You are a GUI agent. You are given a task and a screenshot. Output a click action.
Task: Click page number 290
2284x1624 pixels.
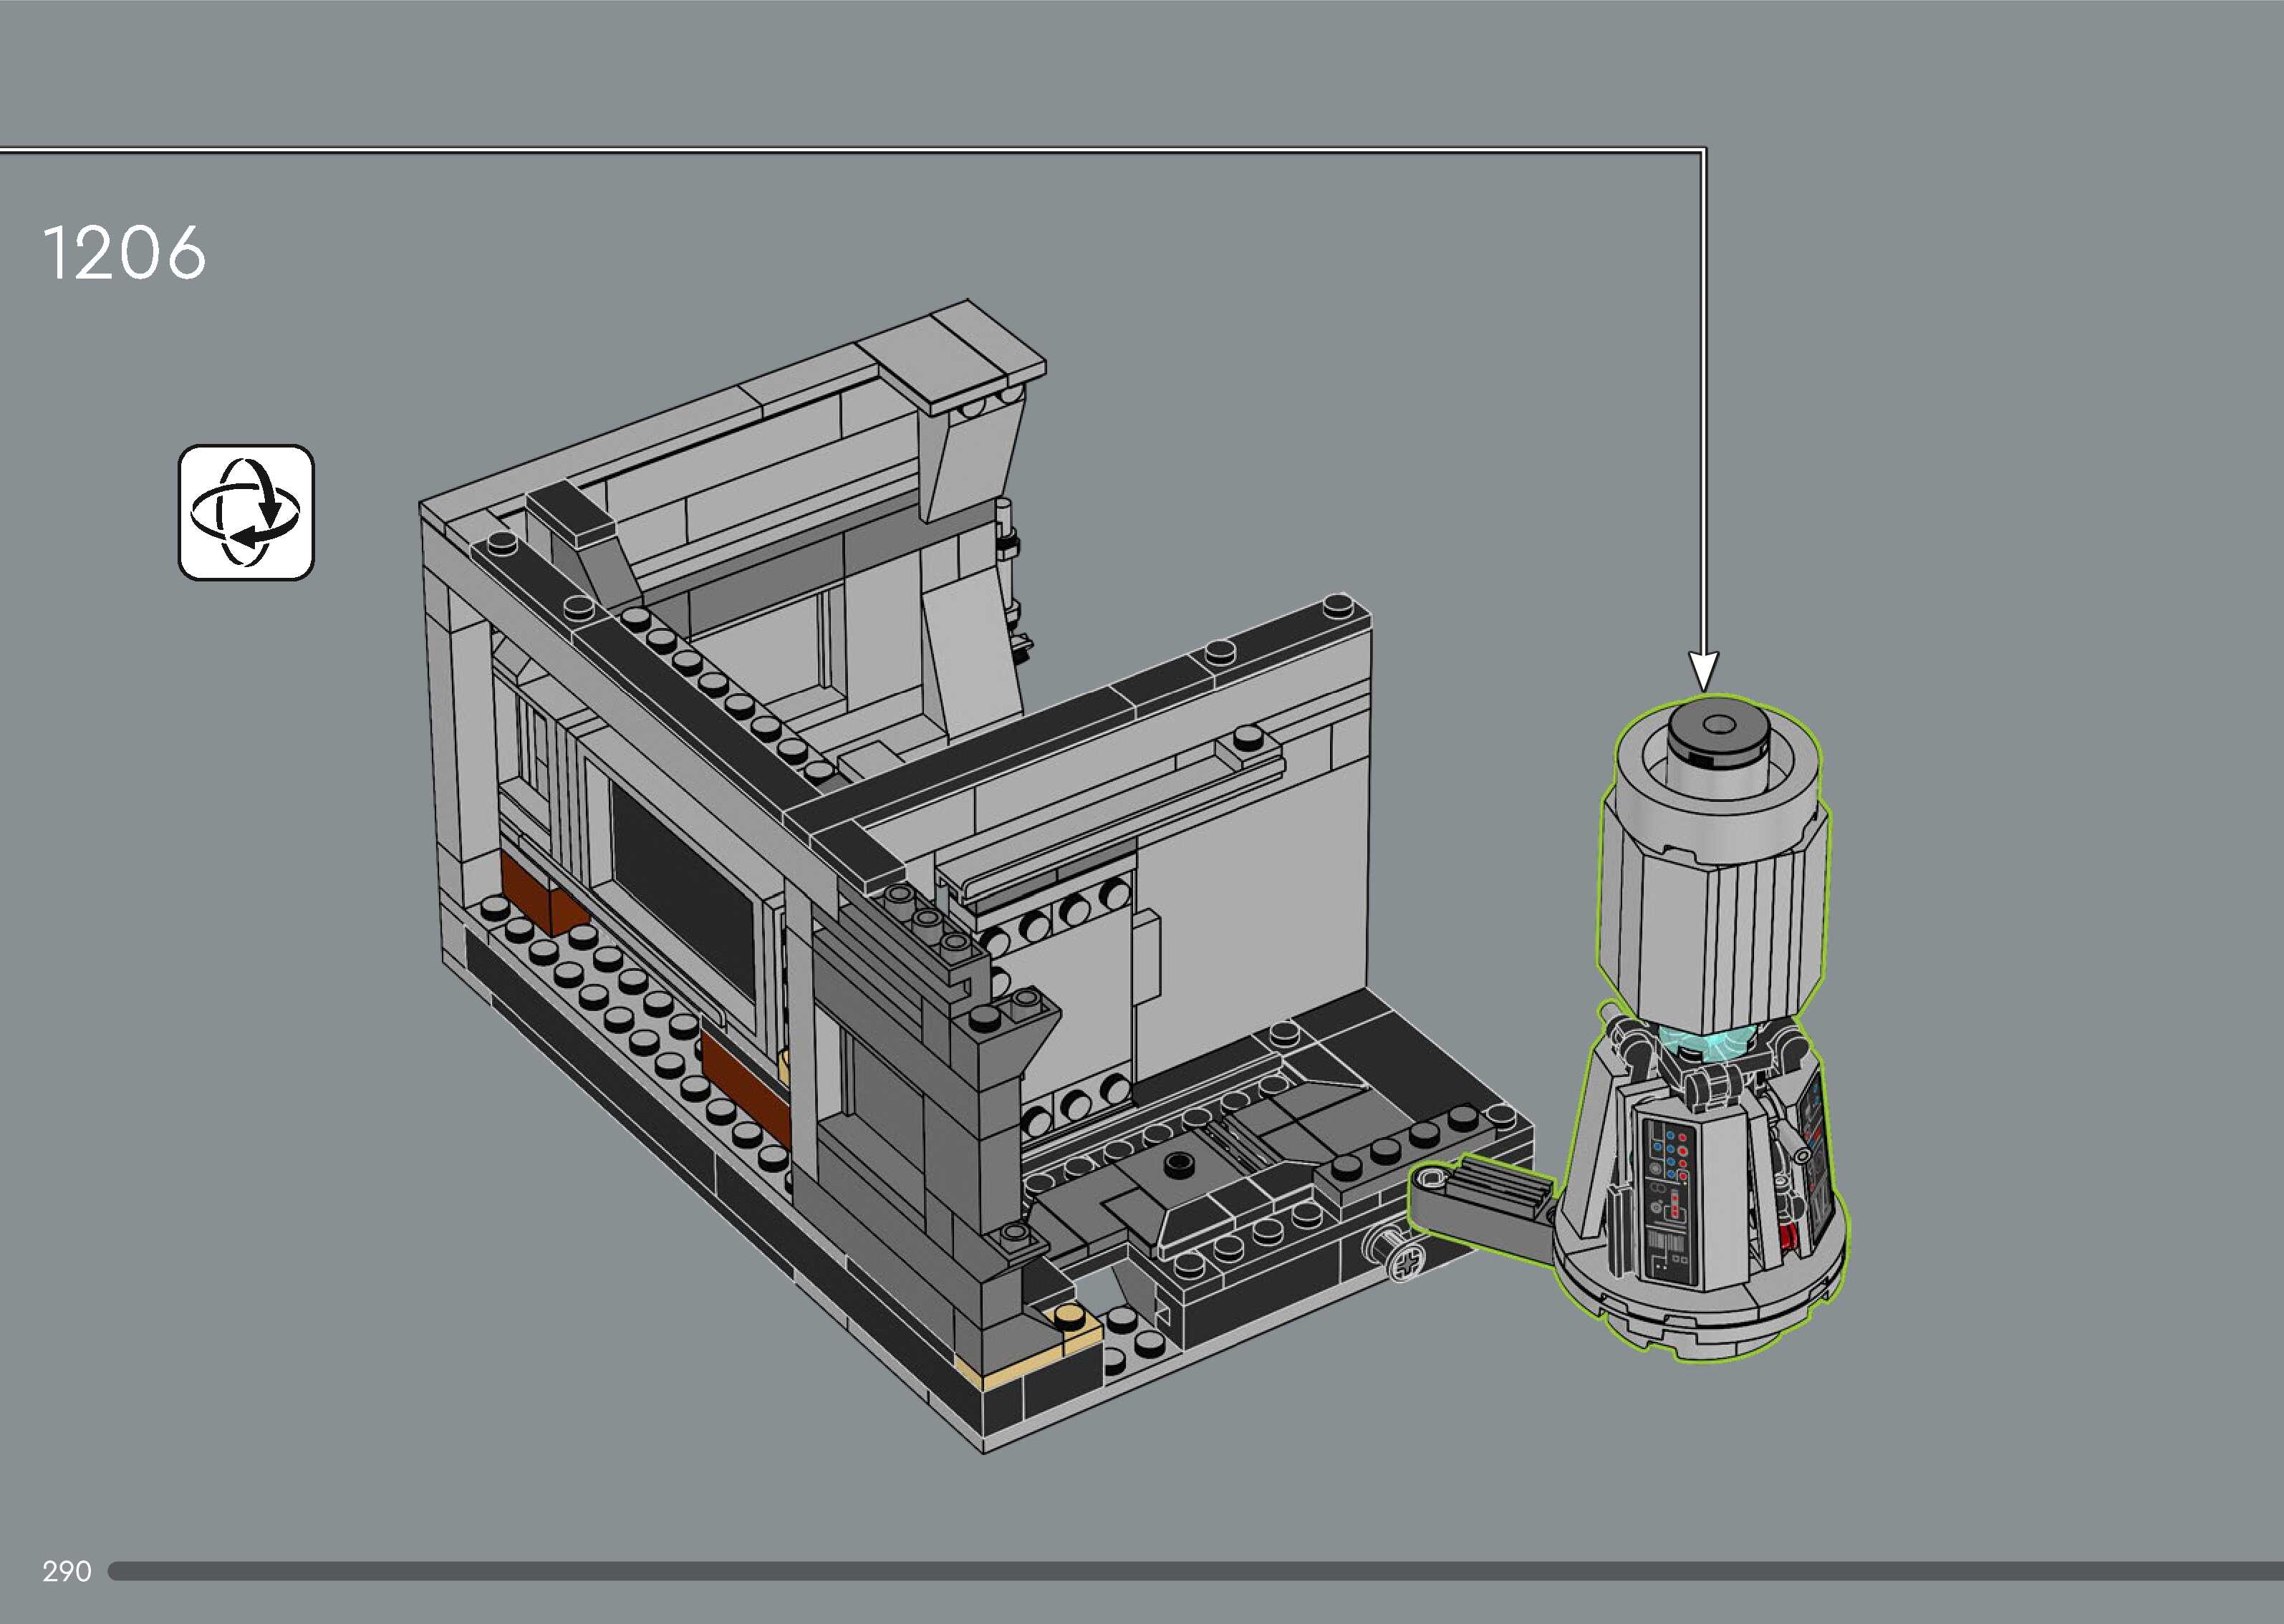pyautogui.click(x=66, y=1571)
